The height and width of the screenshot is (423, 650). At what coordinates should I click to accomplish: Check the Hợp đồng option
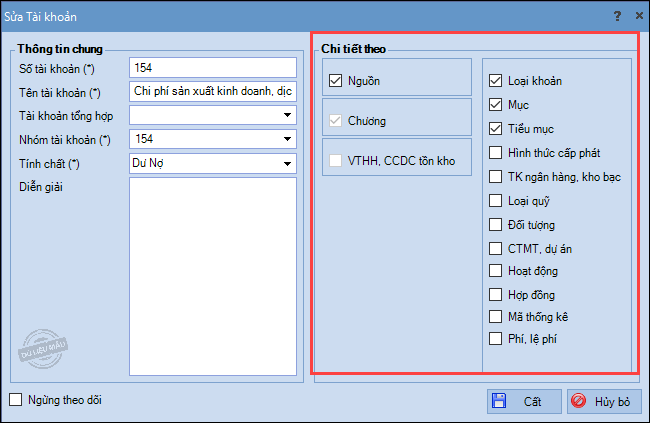point(495,295)
